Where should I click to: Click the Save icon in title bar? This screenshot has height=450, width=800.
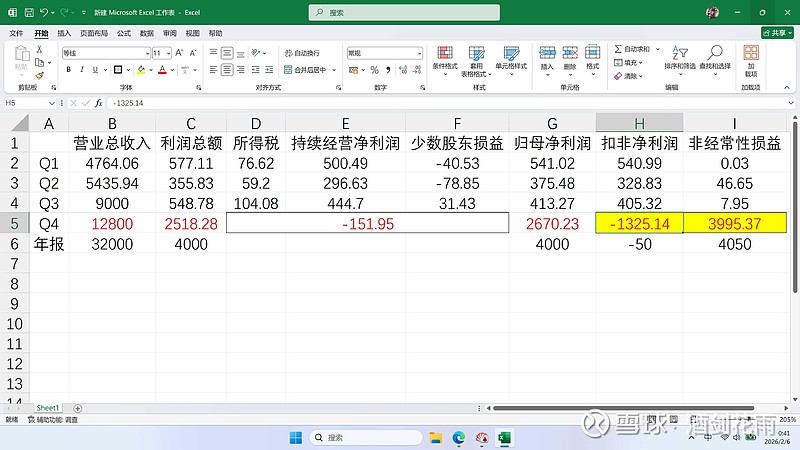29,12
